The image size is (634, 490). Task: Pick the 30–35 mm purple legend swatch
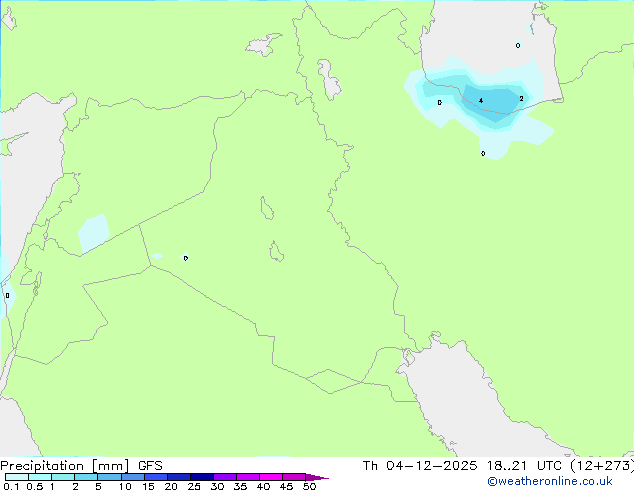(225, 477)
